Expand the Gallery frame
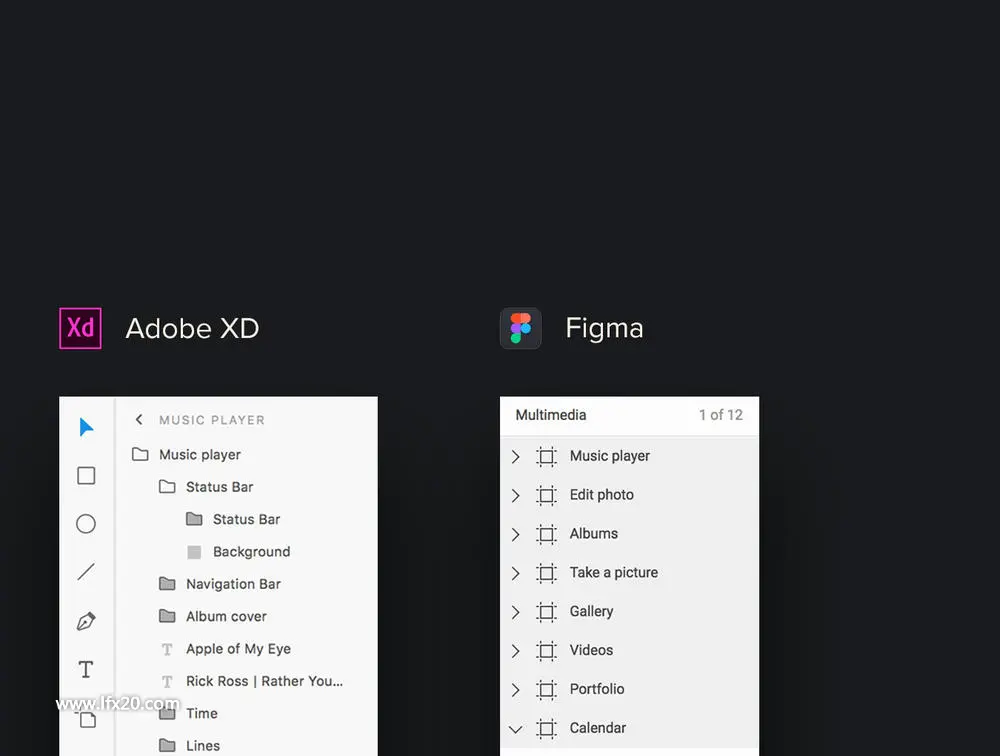 pyautogui.click(x=516, y=612)
